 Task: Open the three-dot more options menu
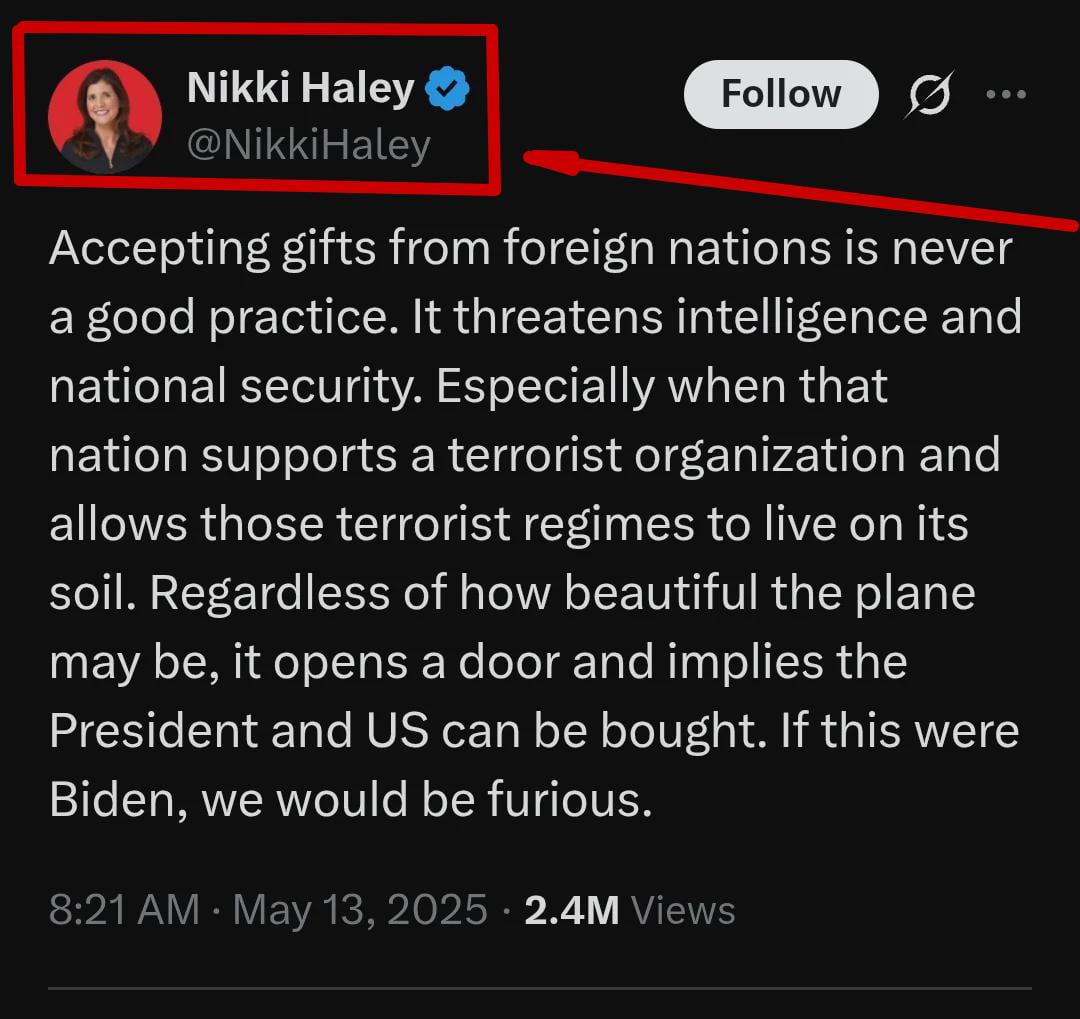click(1006, 94)
